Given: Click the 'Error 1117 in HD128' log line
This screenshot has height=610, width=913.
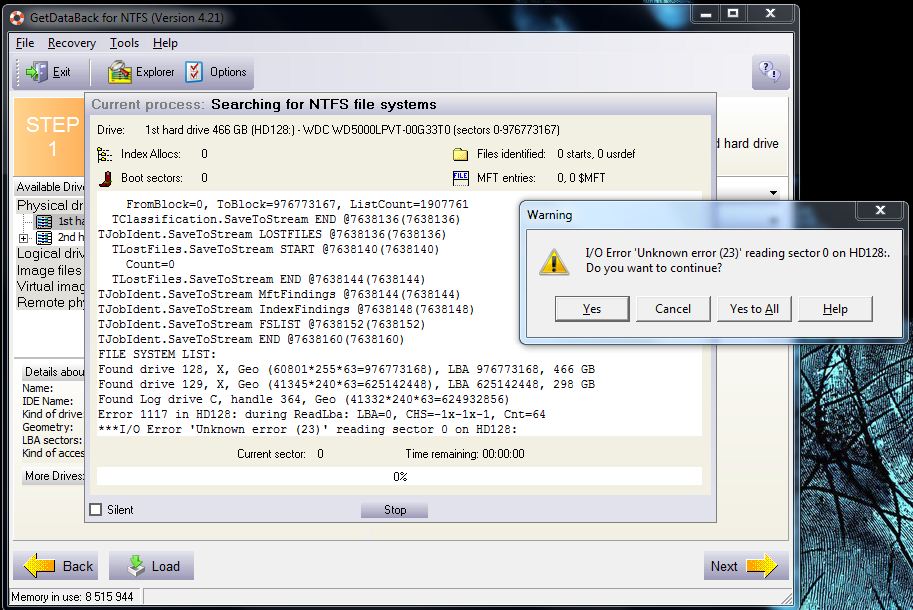Looking at the screenshot, I should click(321, 414).
